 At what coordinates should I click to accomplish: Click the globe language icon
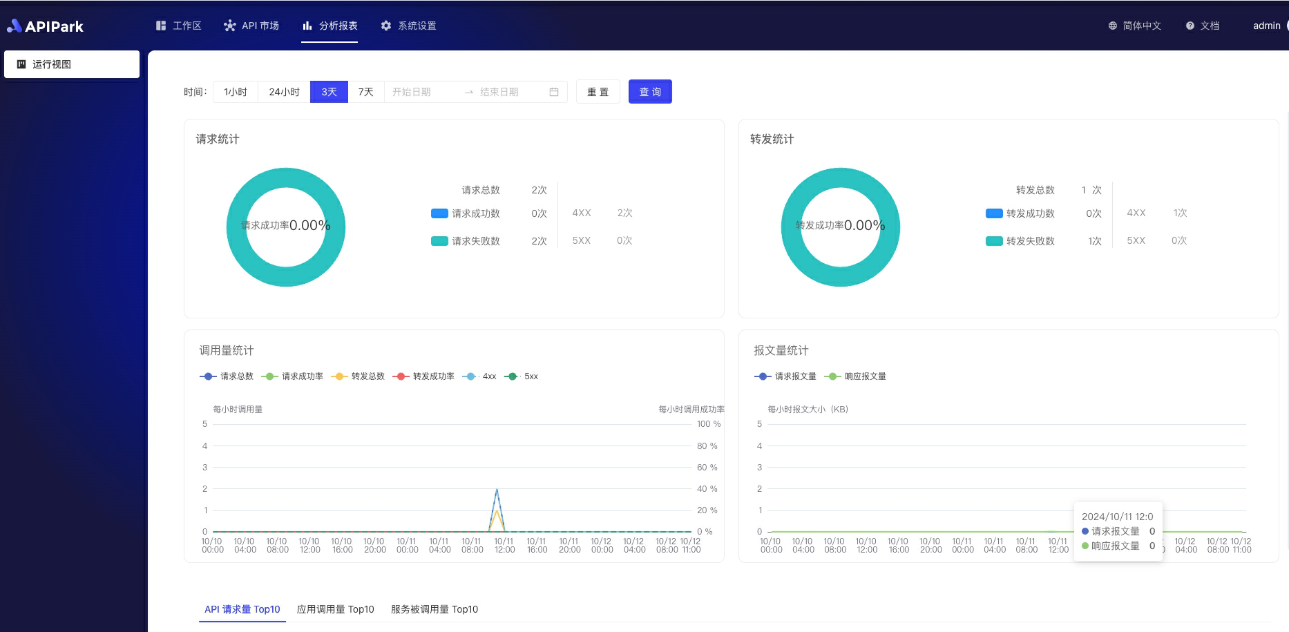1113,26
